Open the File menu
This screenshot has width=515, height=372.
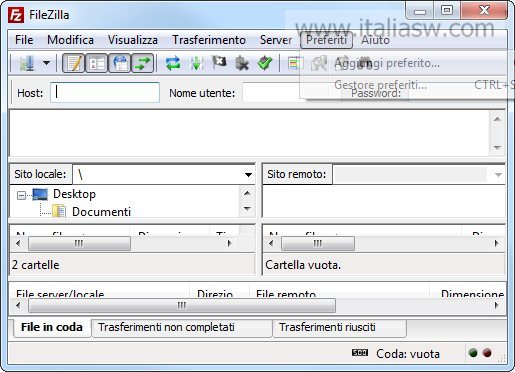pyautogui.click(x=24, y=40)
